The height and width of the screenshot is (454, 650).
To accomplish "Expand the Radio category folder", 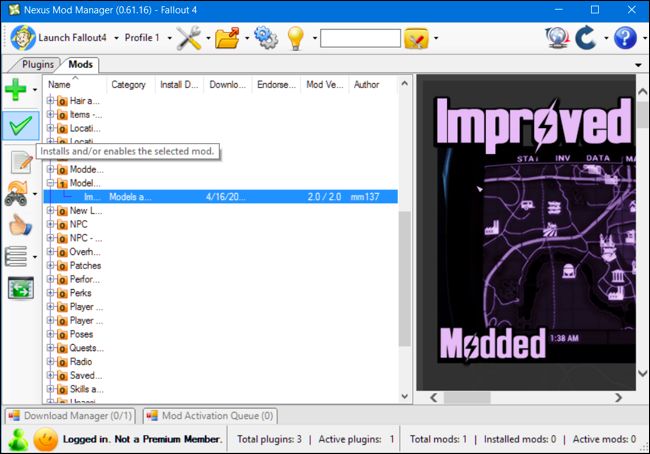I will click(x=51, y=362).
